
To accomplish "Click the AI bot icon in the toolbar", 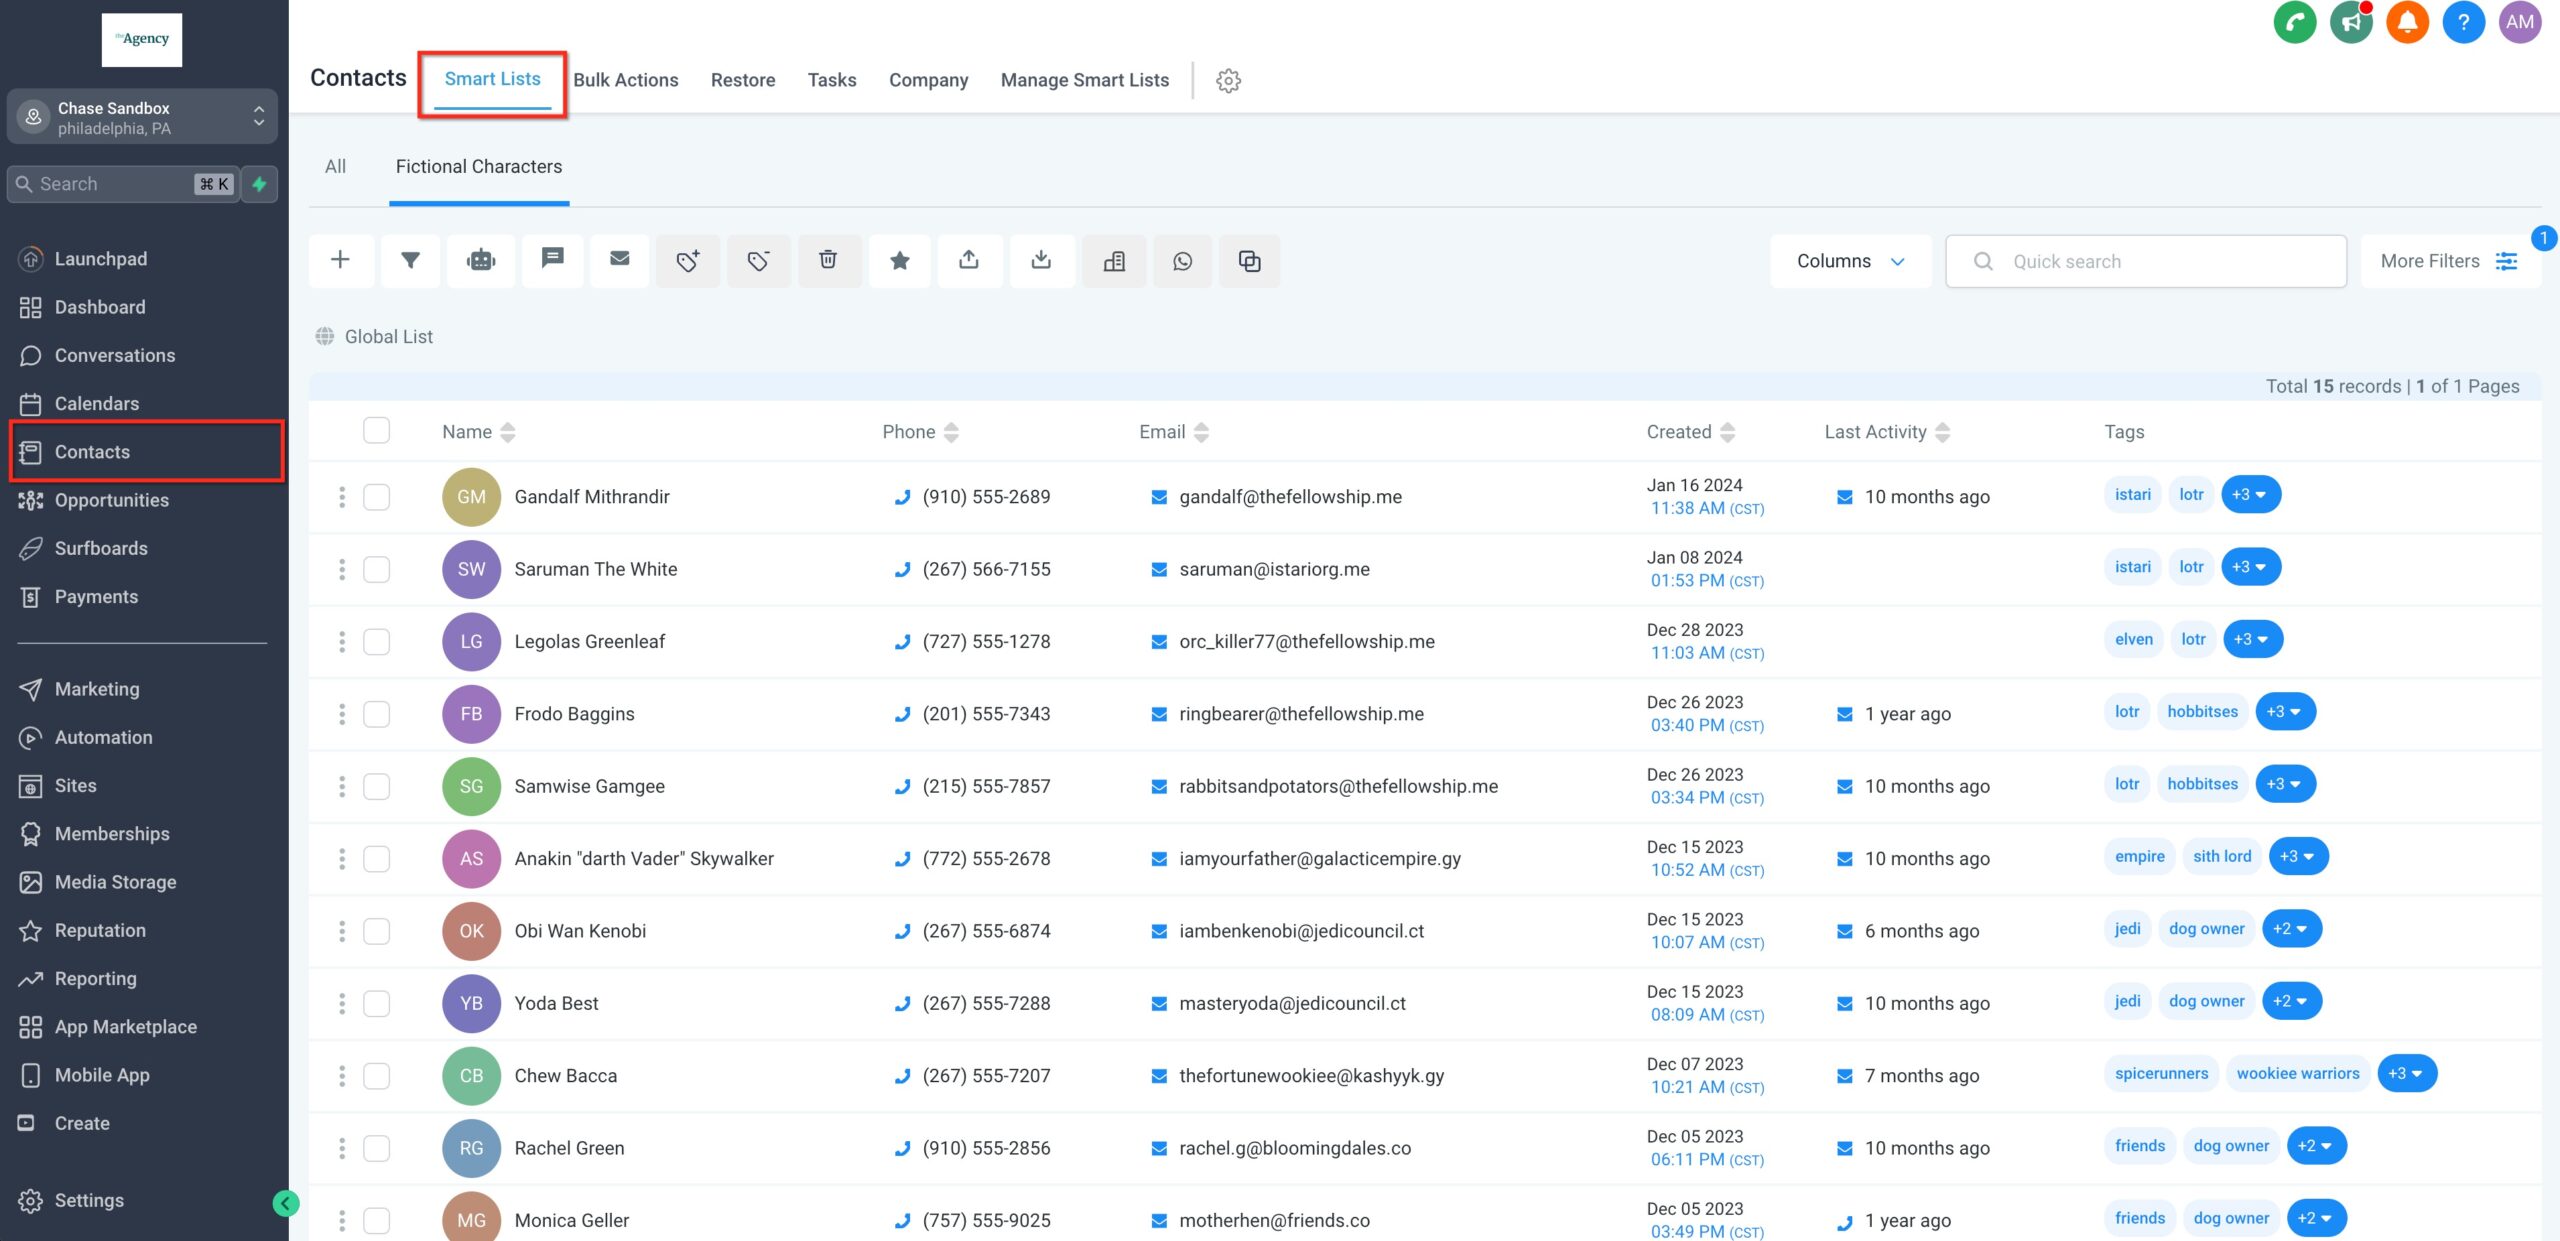I will coord(481,260).
